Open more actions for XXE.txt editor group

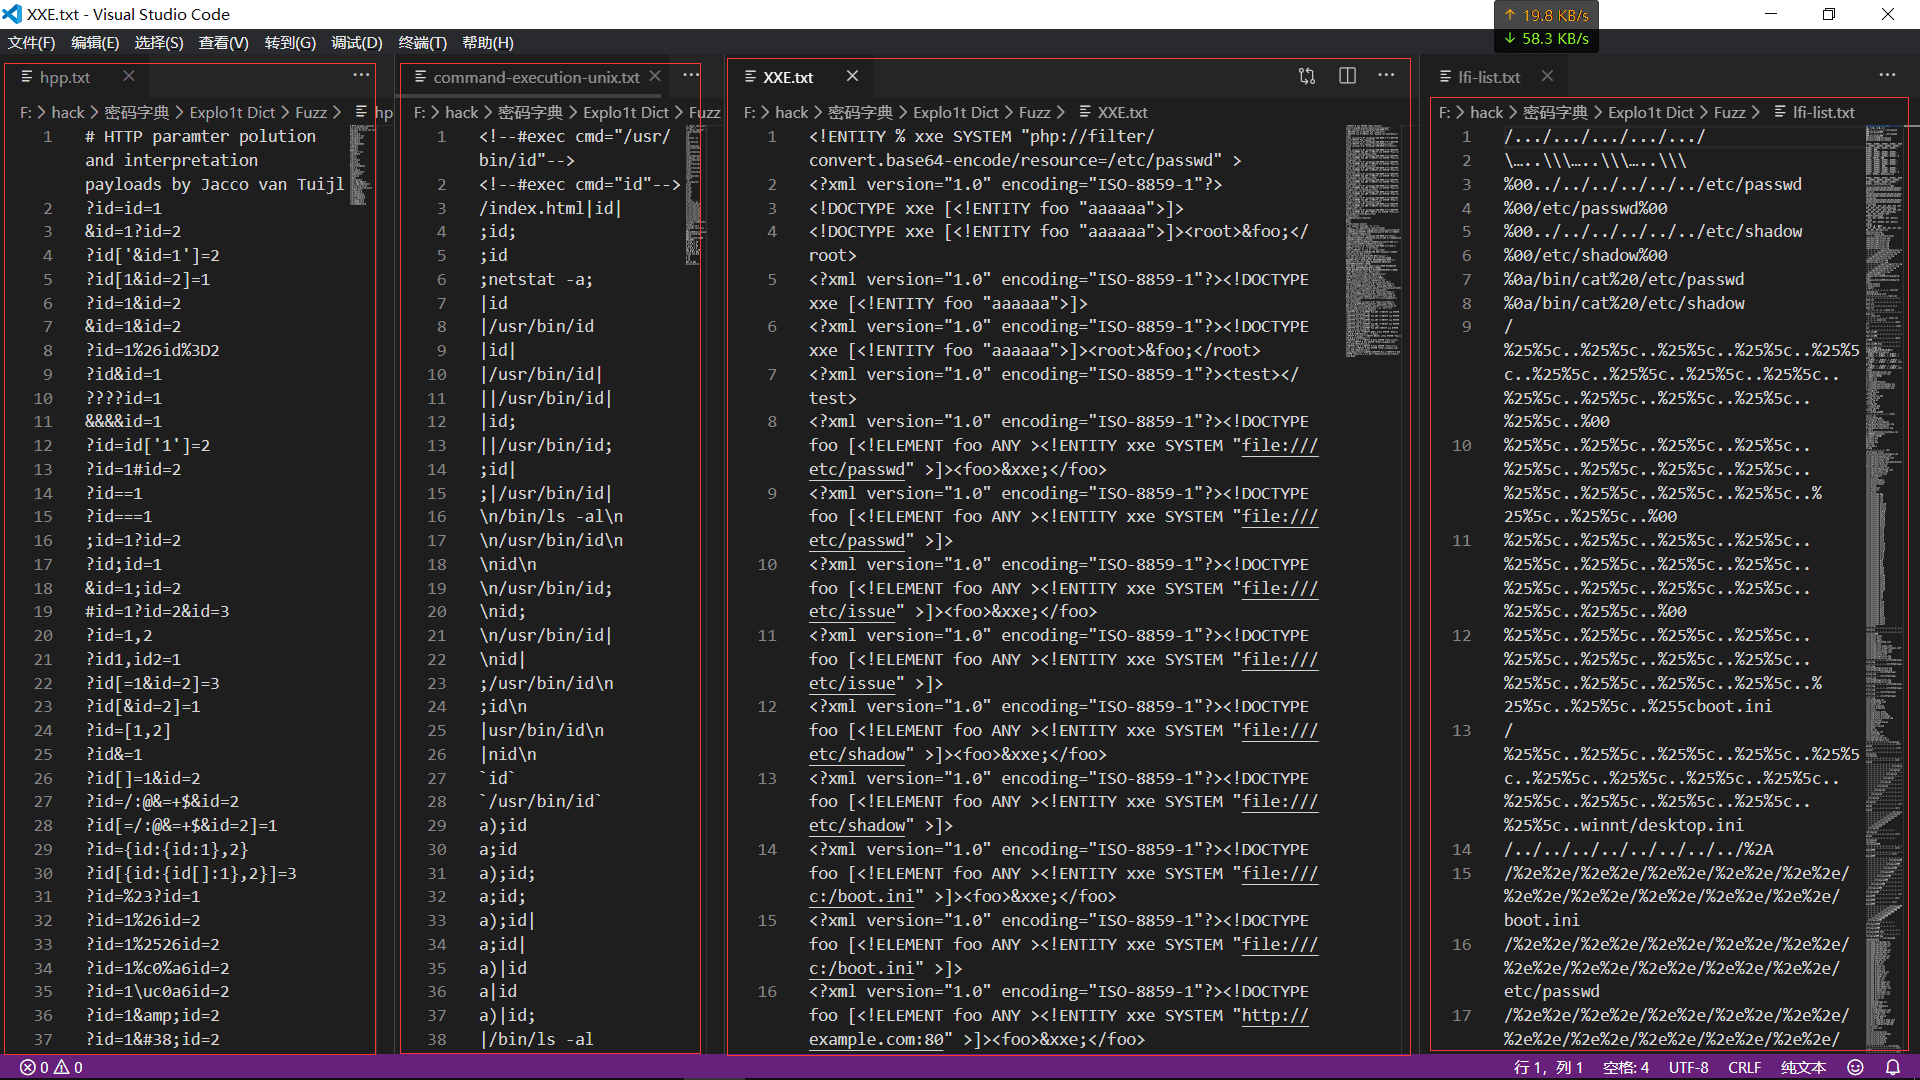click(x=1386, y=76)
